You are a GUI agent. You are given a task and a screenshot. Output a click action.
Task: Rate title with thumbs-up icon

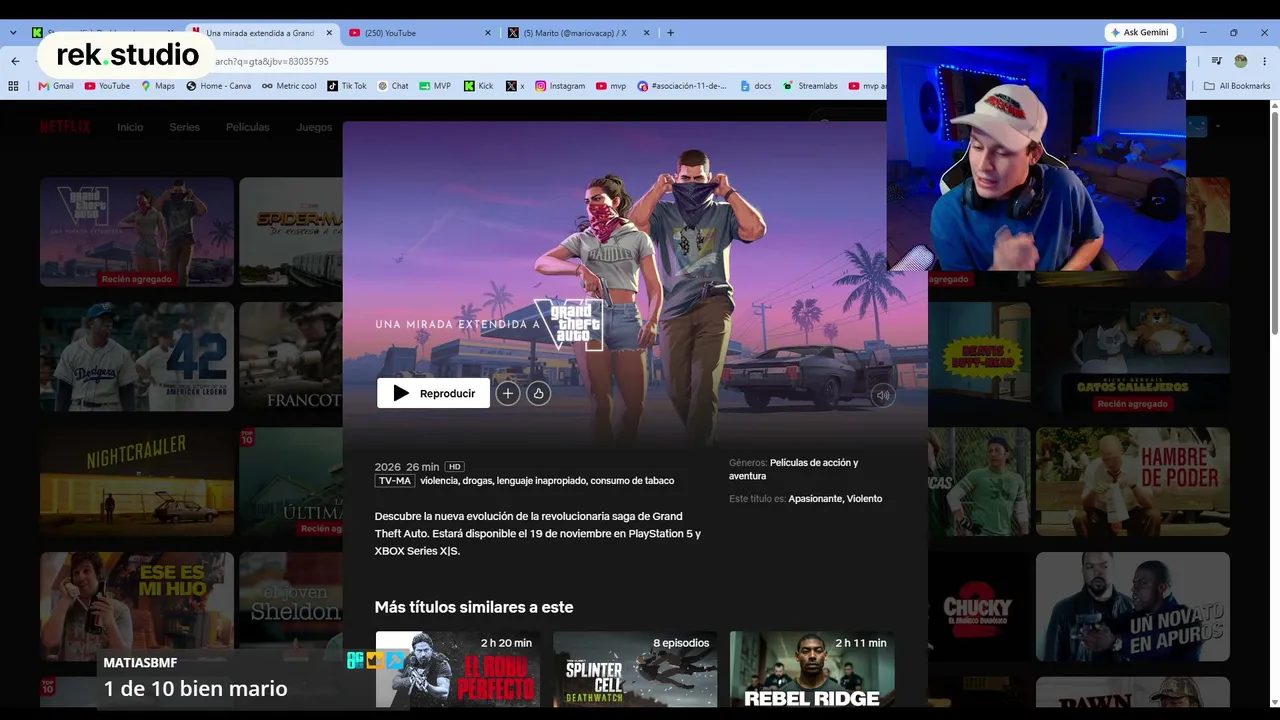pos(539,393)
